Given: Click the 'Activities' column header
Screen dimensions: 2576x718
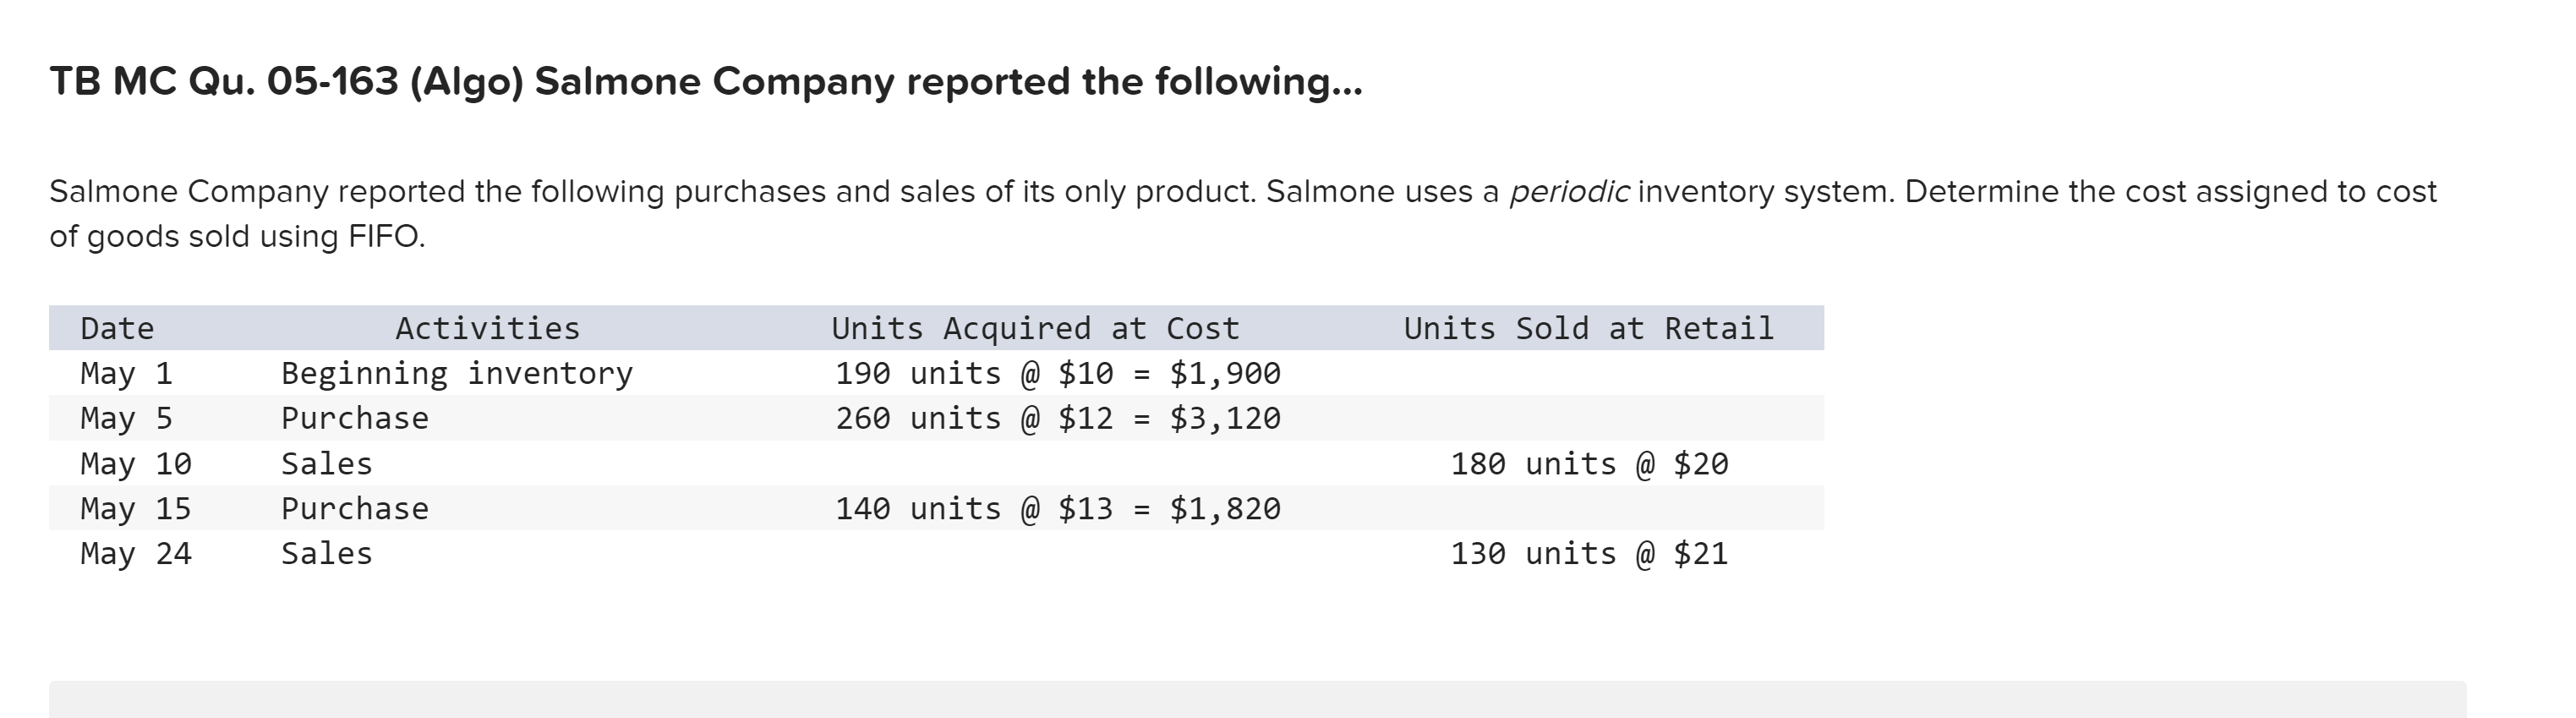Looking at the screenshot, I should coord(487,328).
